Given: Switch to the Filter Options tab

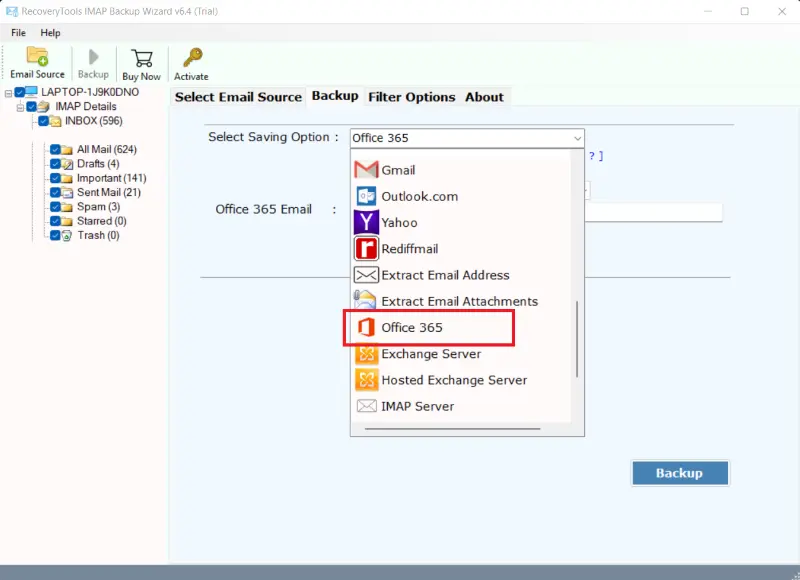Looking at the screenshot, I should tap(411, 97).
